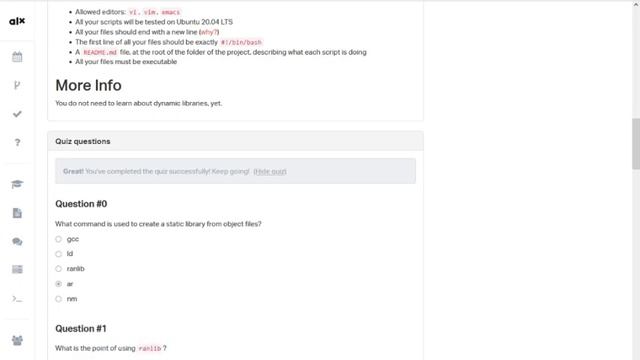640x360 pixels.
Task: Open the ALX logo home link
Action: click(x=17, y=21)
